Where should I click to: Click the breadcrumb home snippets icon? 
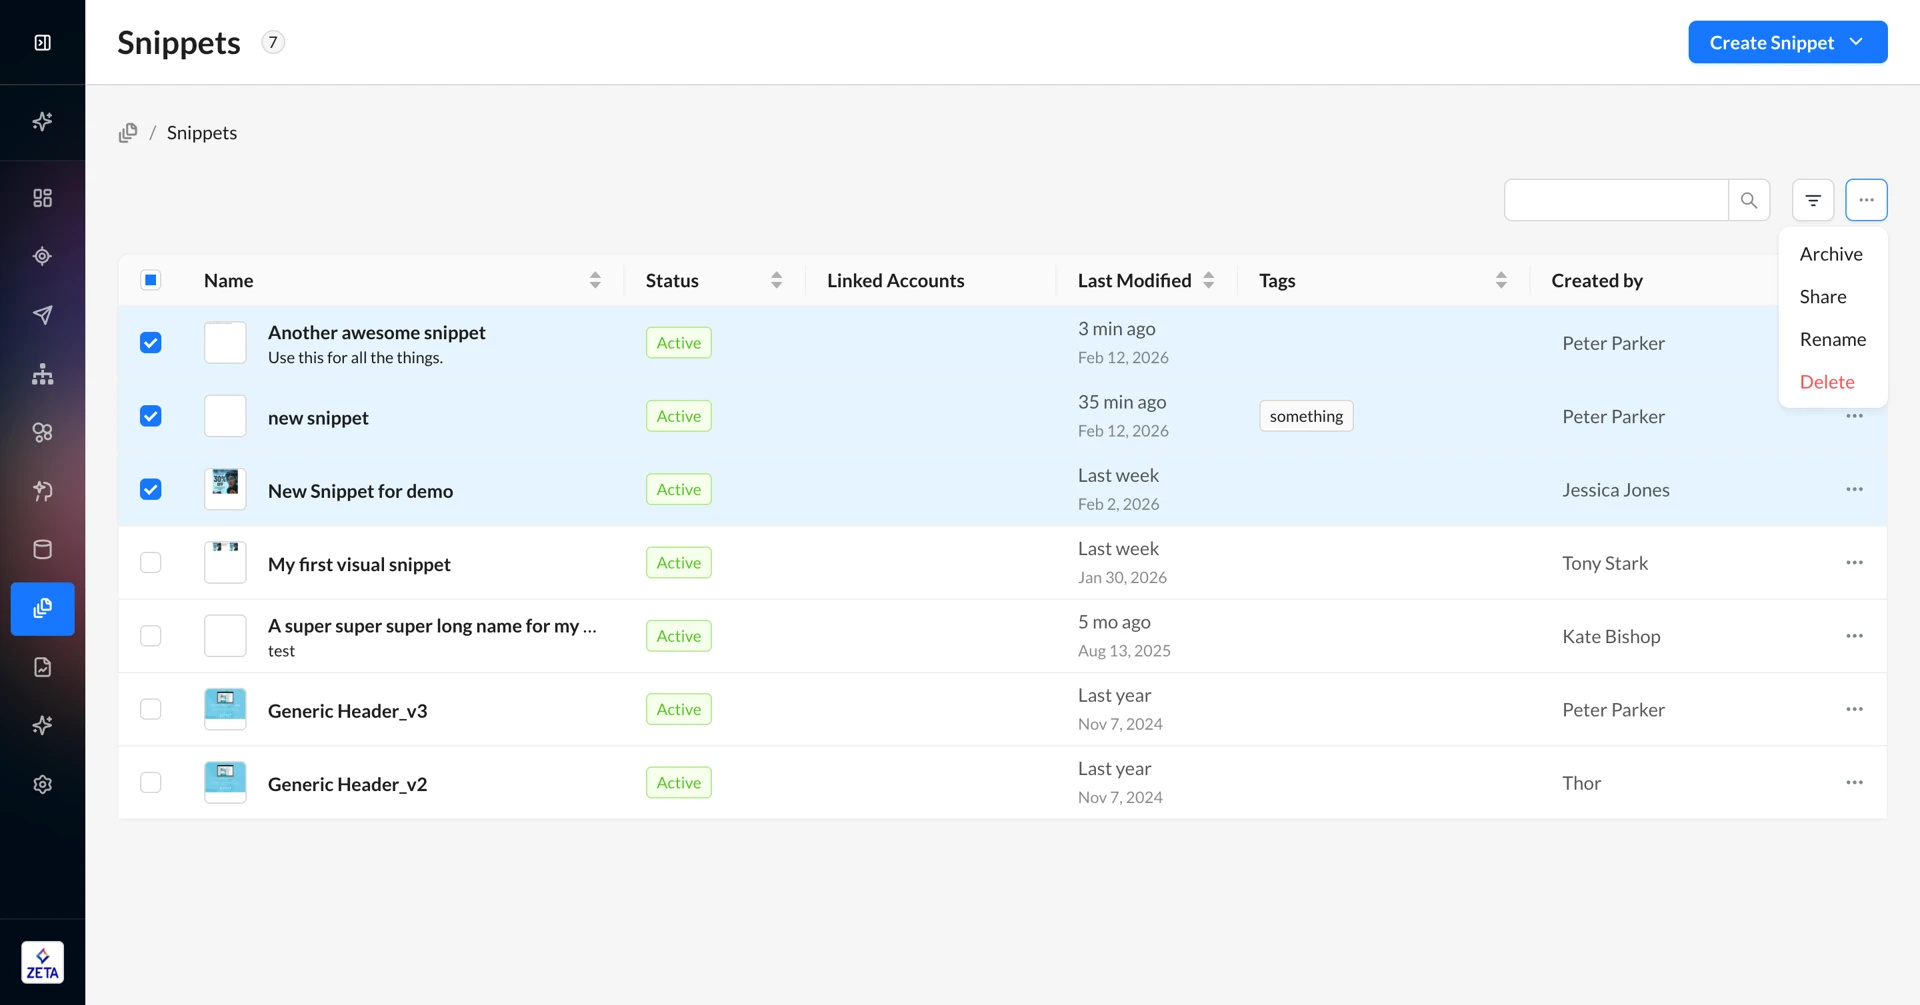tap(128, 133)
